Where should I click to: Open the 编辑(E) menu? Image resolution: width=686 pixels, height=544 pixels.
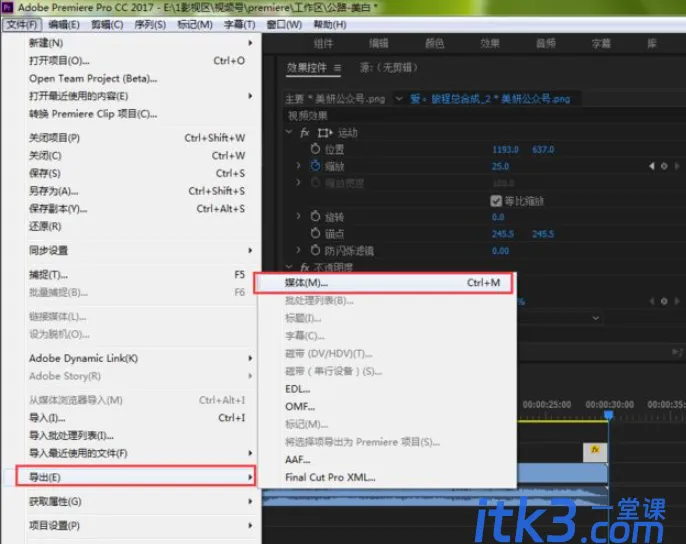pyautogui.click(x=64, y=25)
